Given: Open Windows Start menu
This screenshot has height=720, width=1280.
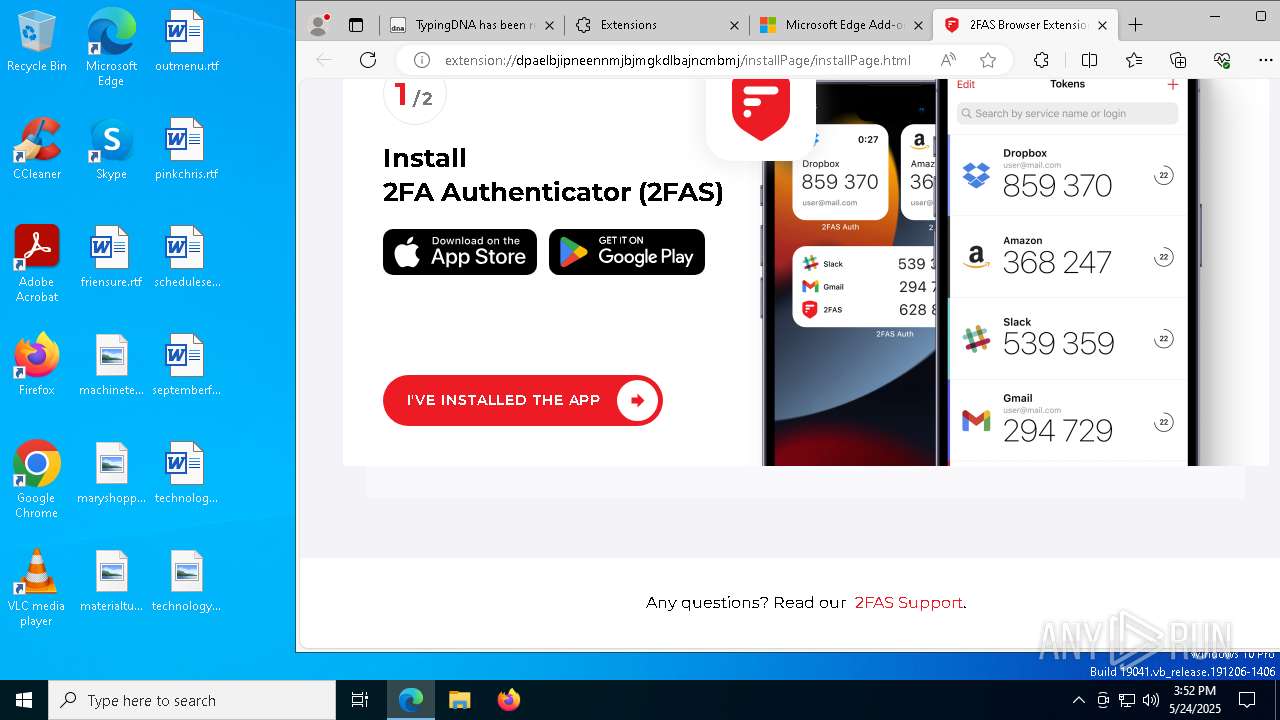Looking at the screenshot, I should (x=24, y=700).
